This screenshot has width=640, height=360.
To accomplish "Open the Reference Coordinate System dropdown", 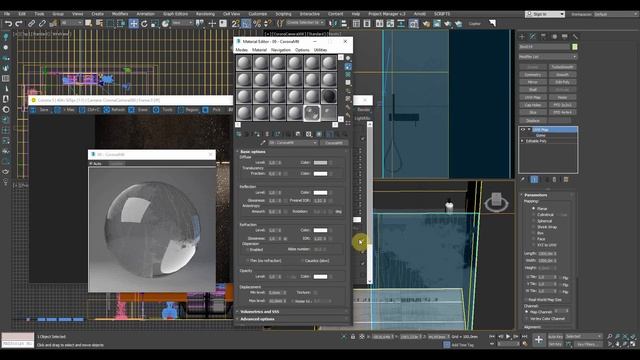I will click(182, 23).
